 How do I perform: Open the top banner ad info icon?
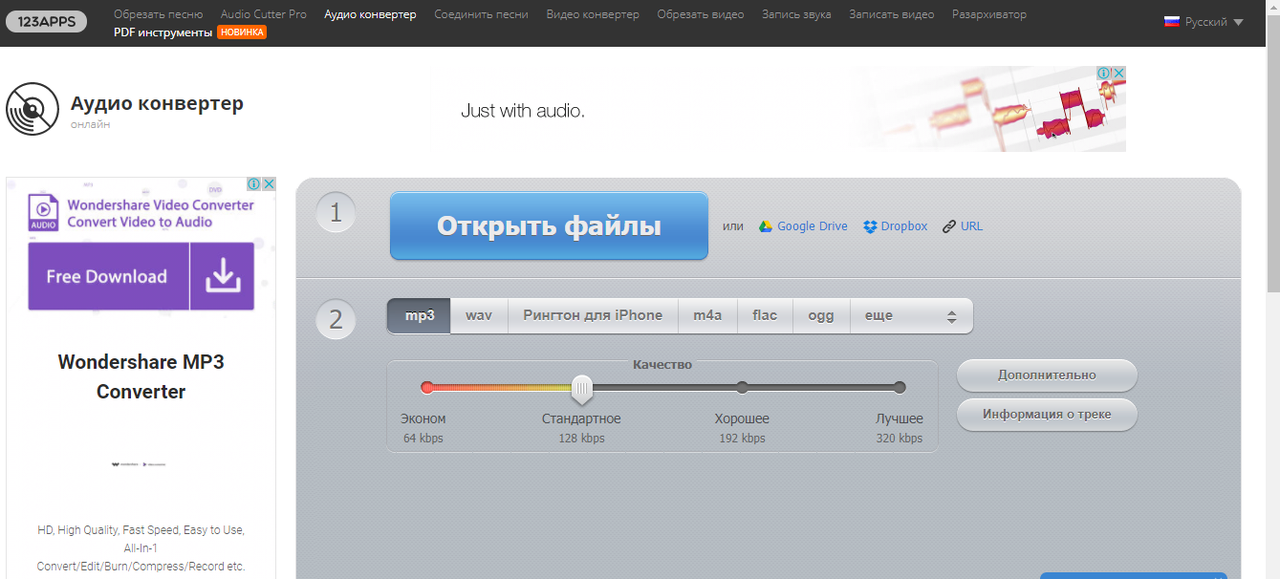click(x=1104, y=73)
